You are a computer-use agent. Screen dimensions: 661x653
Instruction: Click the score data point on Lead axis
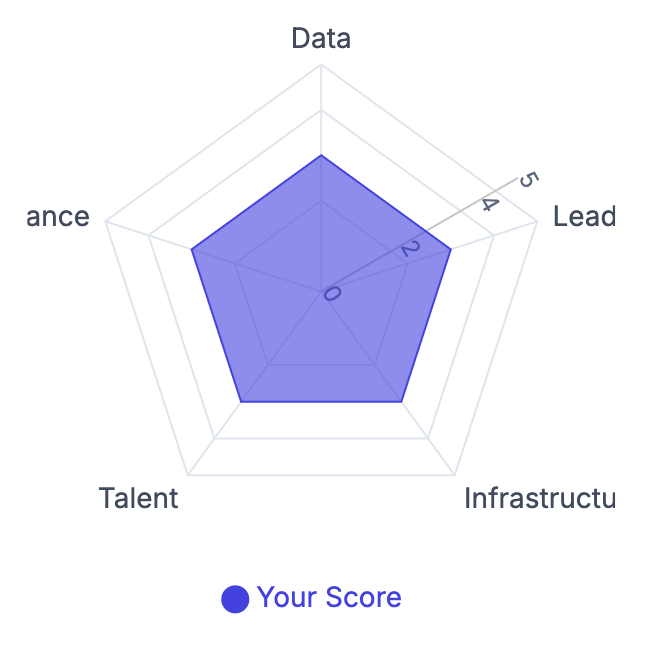[x=451, y=250]
